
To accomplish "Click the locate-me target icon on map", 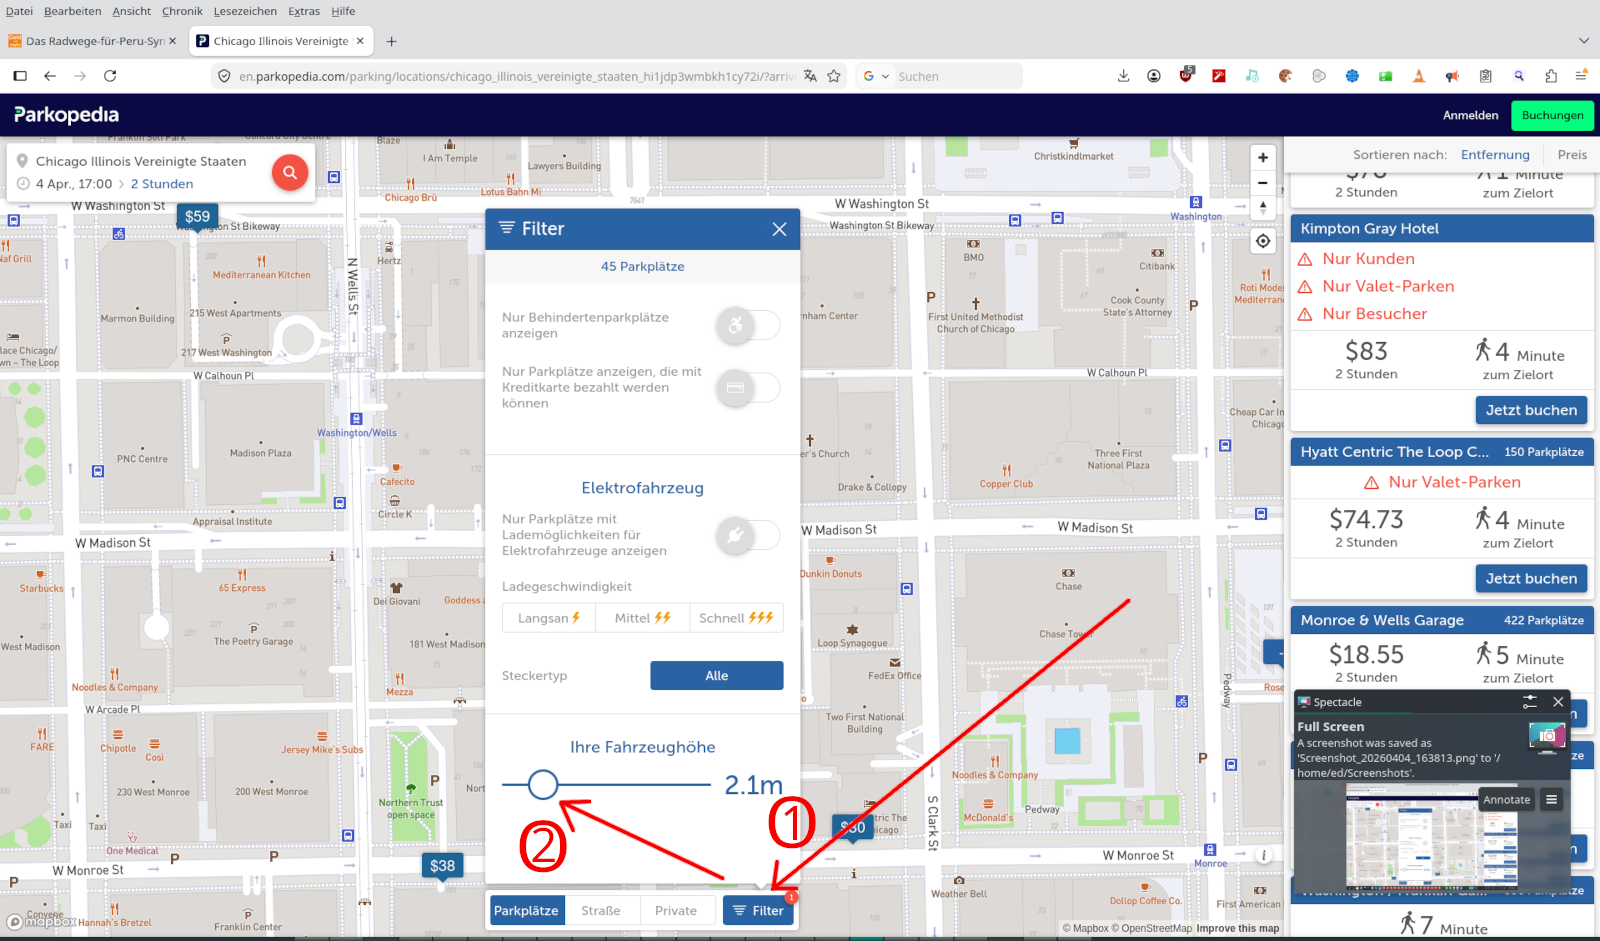I will [x=1263, y=241].
